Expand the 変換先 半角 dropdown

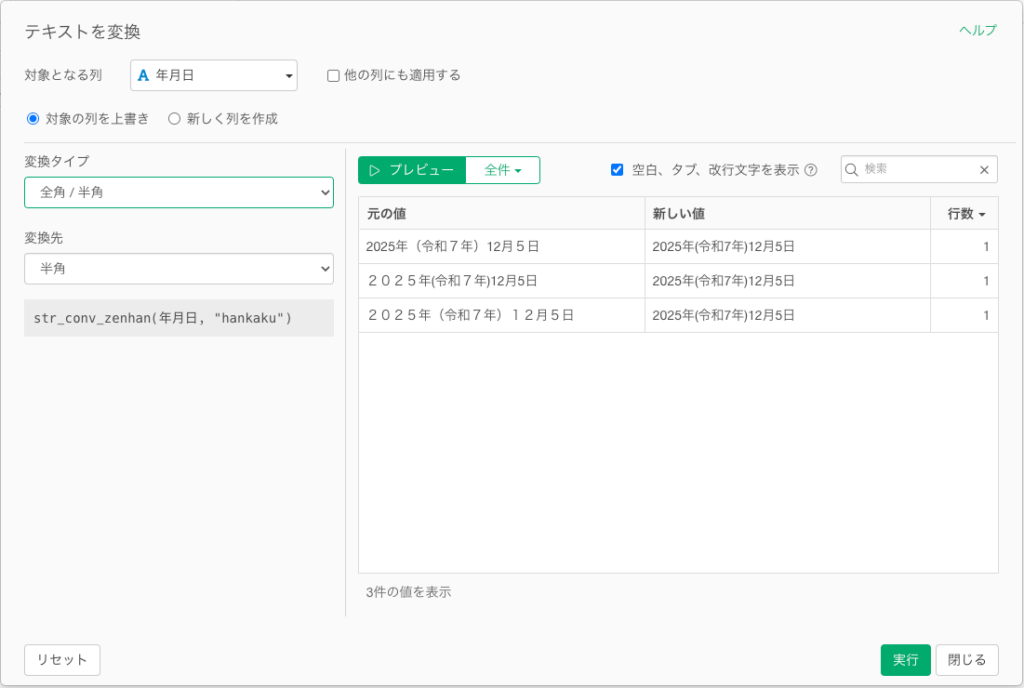179,269
